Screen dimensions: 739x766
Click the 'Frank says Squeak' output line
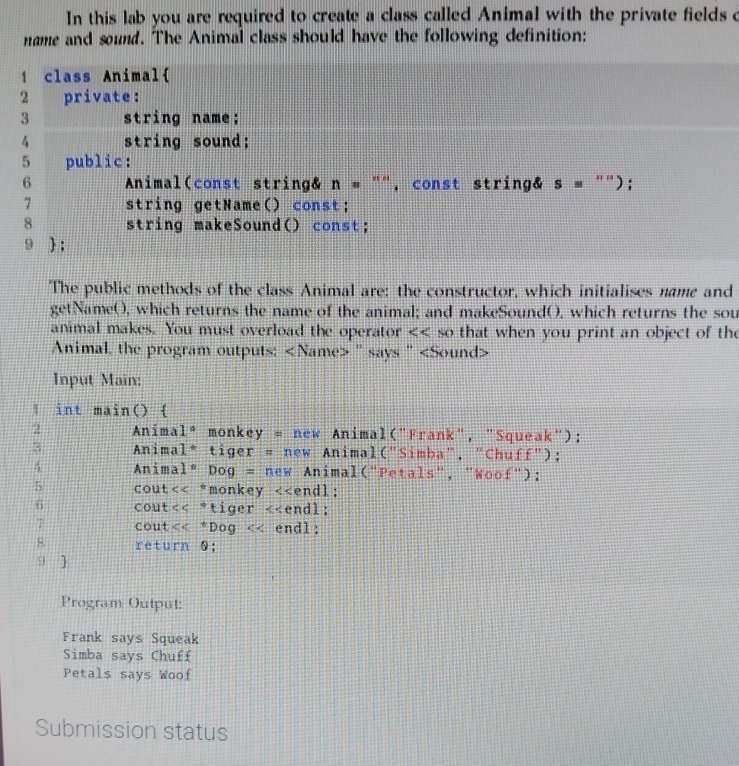point(130,638)
